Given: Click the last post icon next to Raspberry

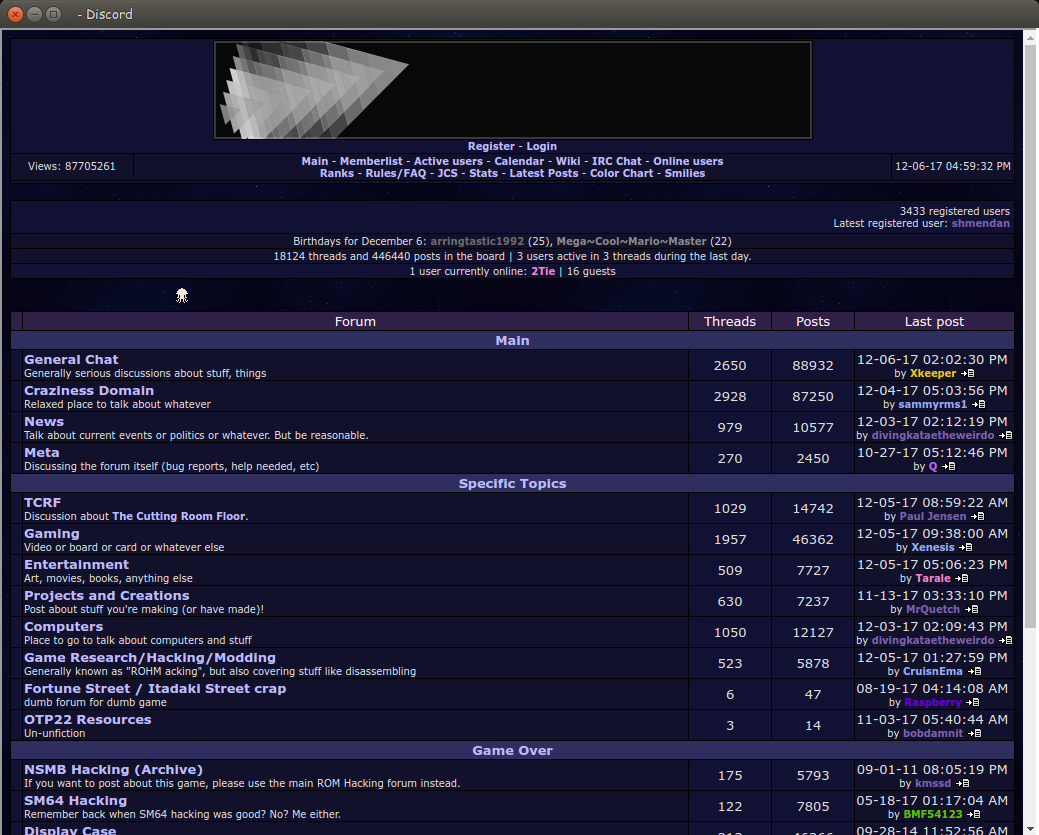Looking at the screenshot, I should tap(967, 703).
